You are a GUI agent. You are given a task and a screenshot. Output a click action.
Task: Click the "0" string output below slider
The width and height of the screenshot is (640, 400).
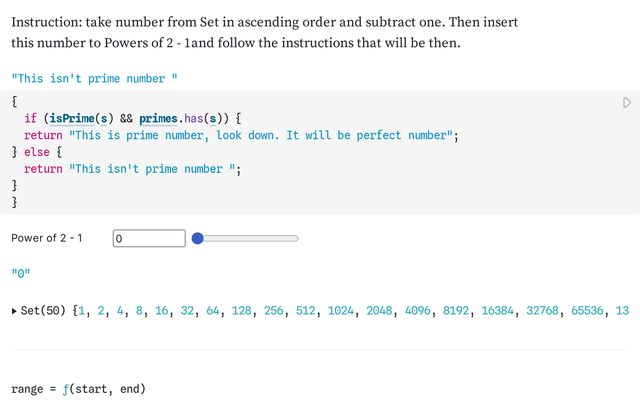pos(21,272)
